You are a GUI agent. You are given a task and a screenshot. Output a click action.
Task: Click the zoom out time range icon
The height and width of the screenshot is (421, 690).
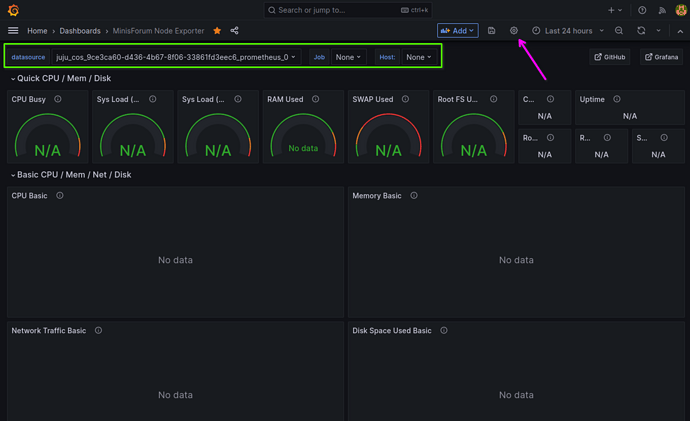click(619, 31)
